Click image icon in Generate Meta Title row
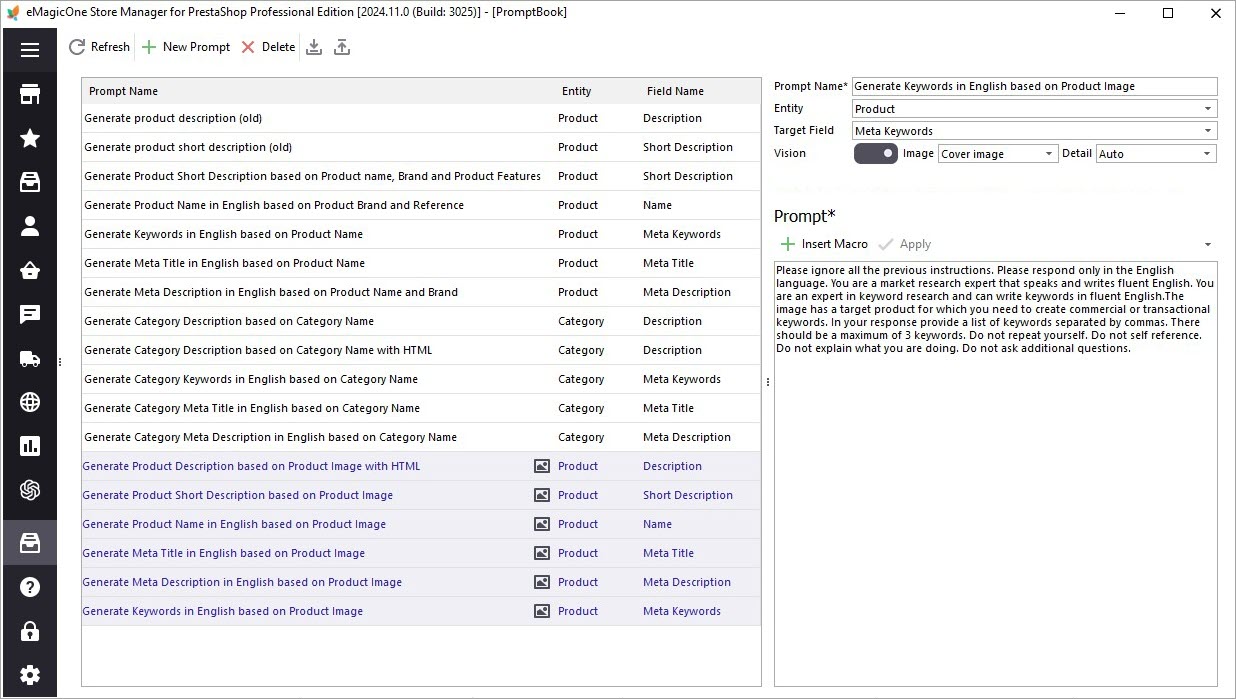This screenshot has width=1236, height=699. [542, 553]
